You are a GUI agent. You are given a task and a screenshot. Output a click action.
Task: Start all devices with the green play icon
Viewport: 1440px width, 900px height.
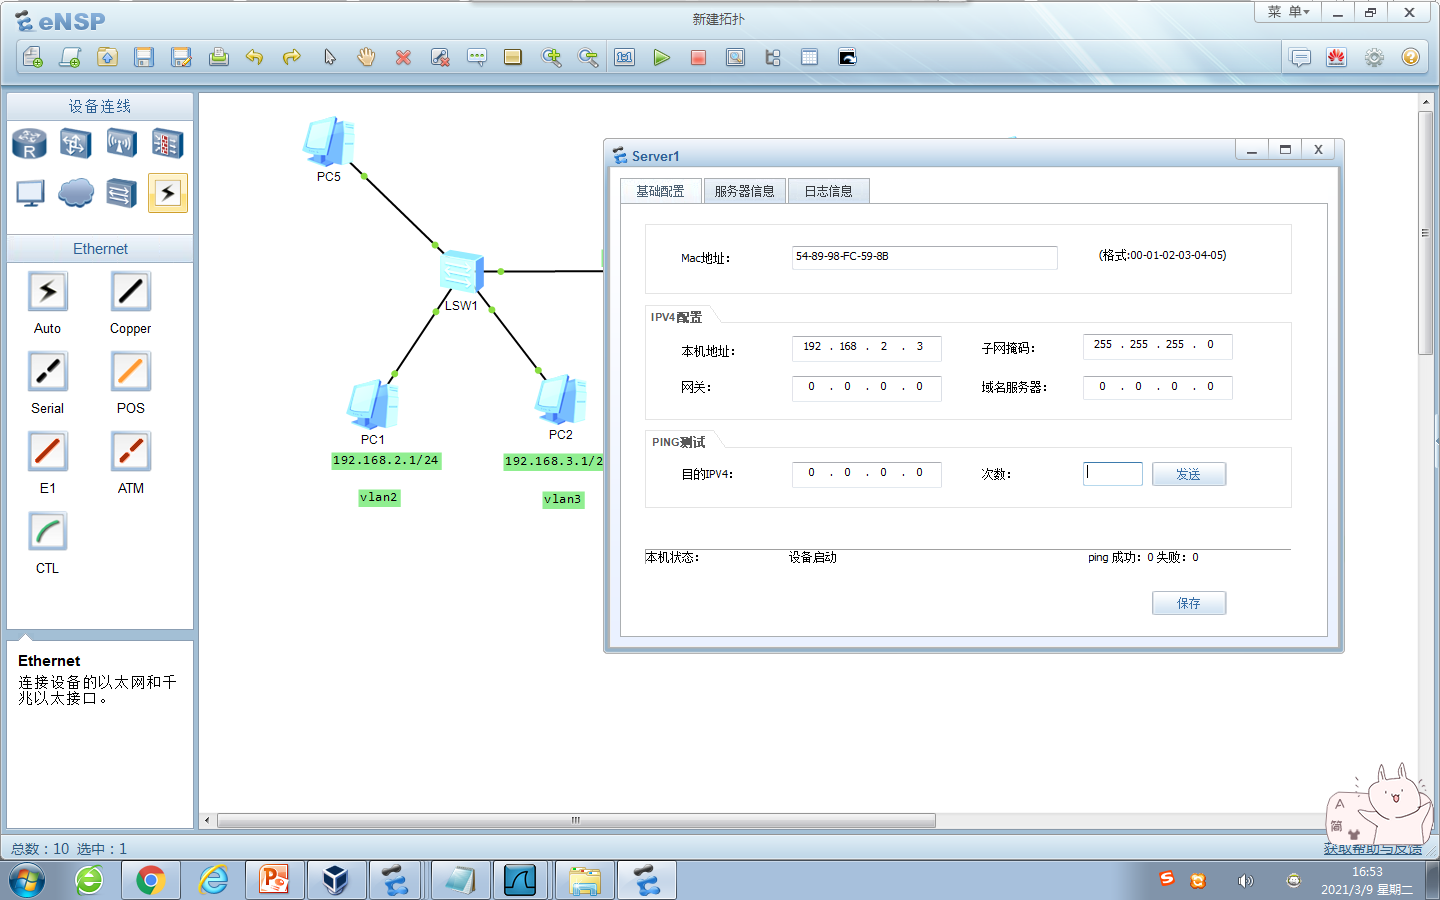[x=661, y=57]
